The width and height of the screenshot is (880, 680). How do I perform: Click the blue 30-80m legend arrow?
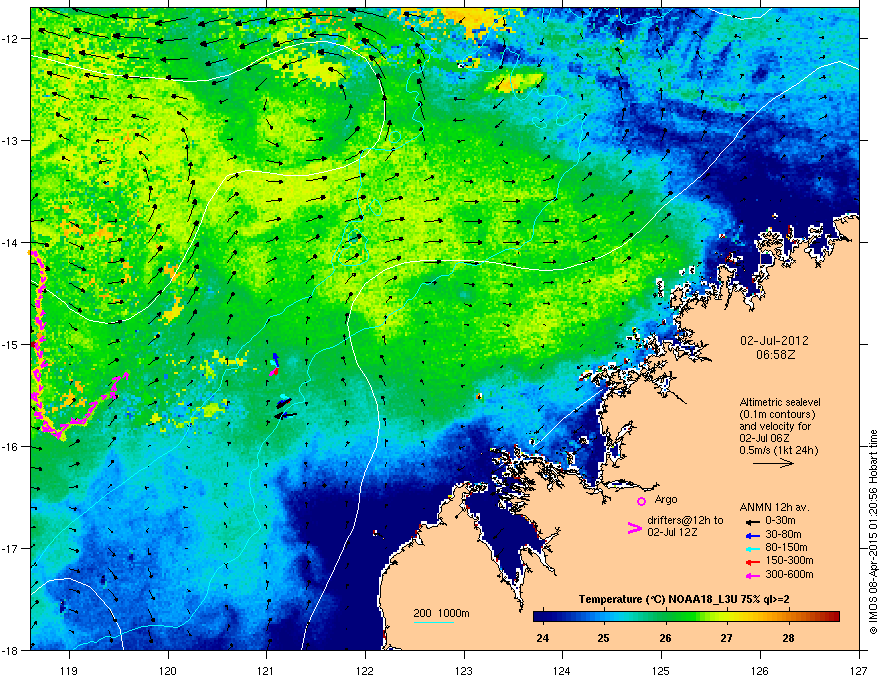point(753,536)
